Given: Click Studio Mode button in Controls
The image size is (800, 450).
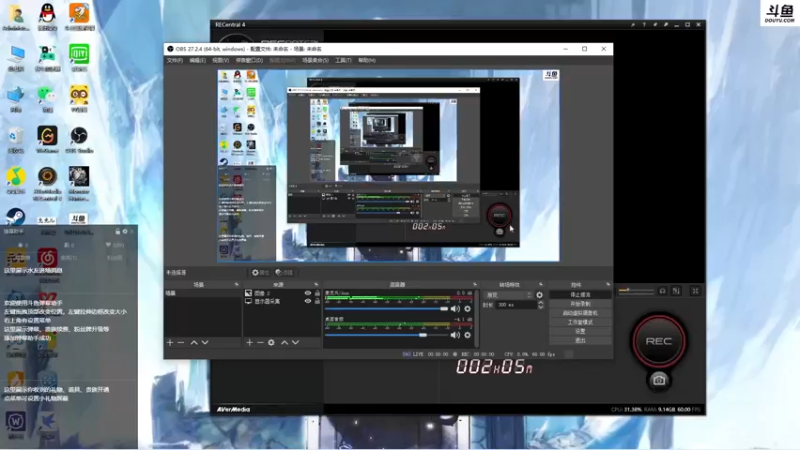Looking at the screenshot, I should (580, 322).
